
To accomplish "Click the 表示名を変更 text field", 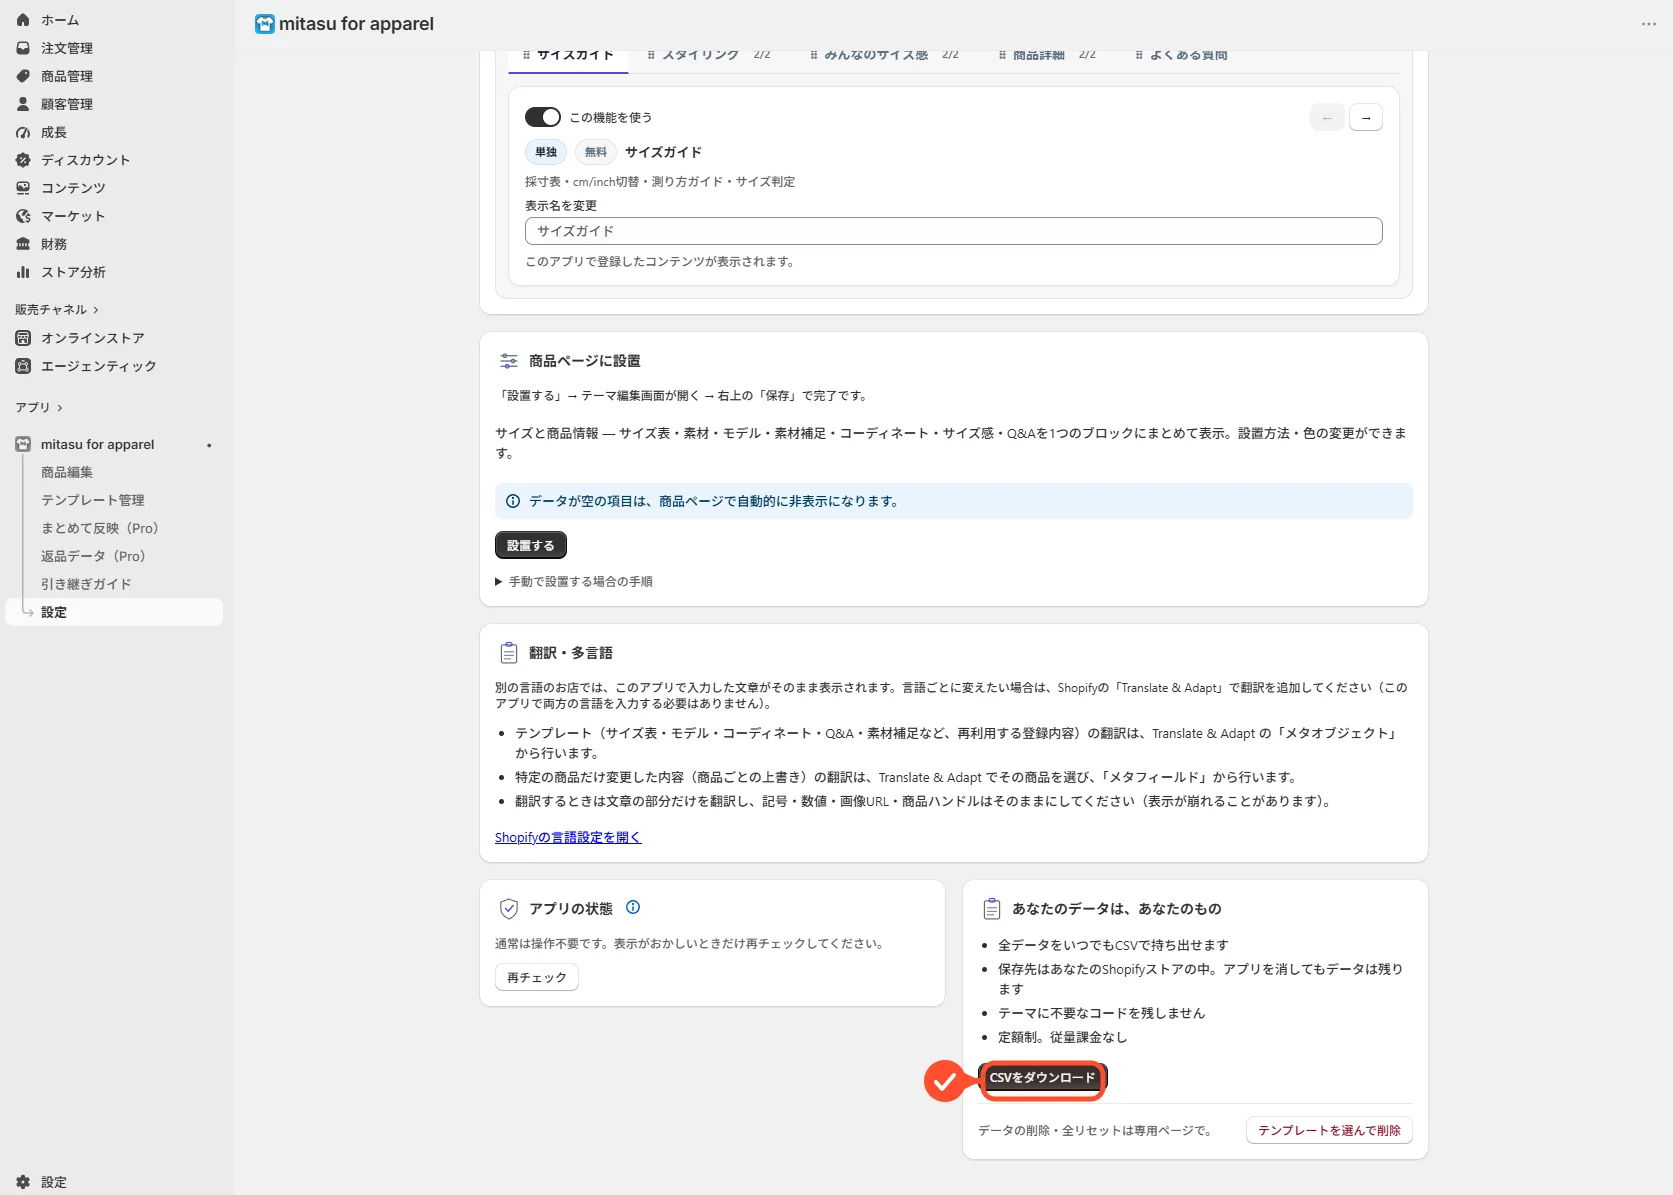I will 953,231.
